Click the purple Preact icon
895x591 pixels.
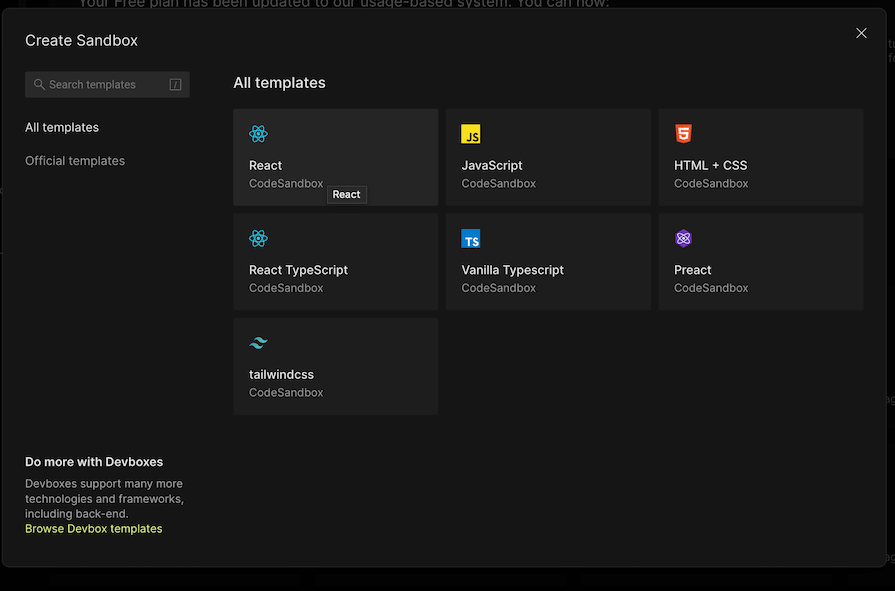tap(683, 238)
